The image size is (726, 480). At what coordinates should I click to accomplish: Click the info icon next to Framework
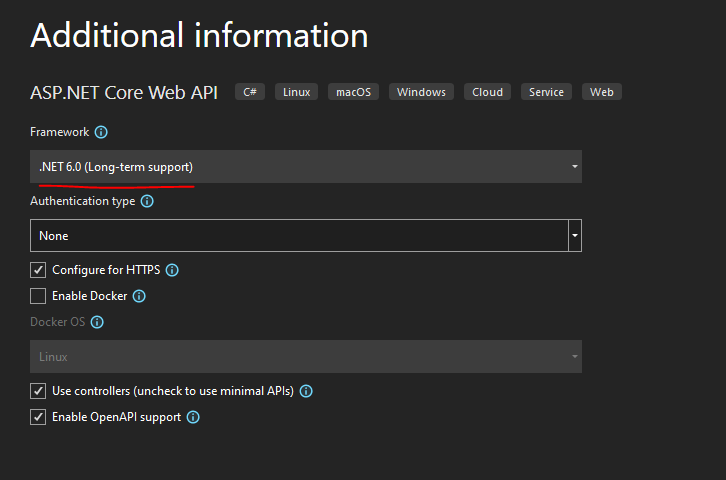(101, 132)
